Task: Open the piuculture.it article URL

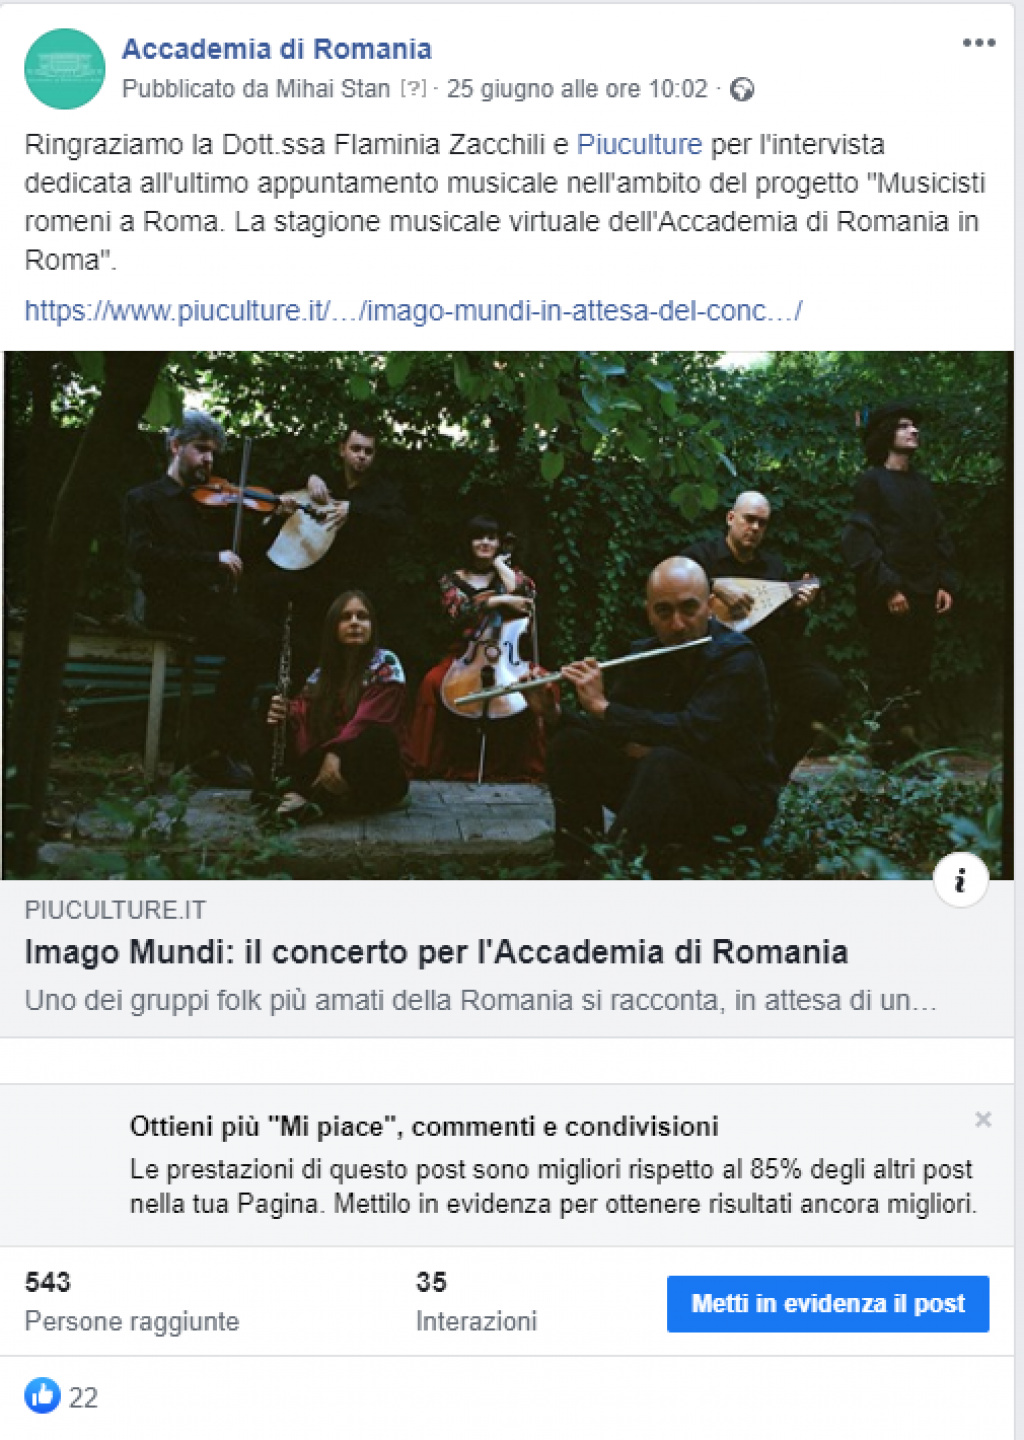Action: tap(413, 311)
